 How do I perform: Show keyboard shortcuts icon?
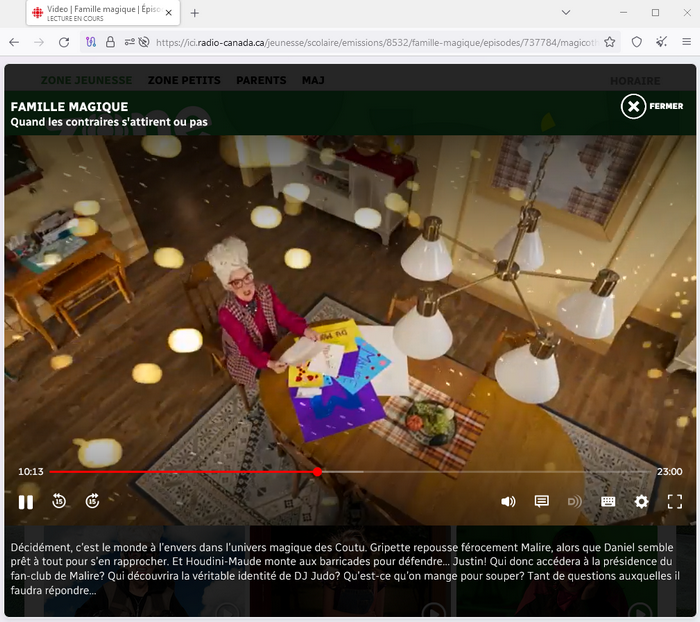coord(608,502)
